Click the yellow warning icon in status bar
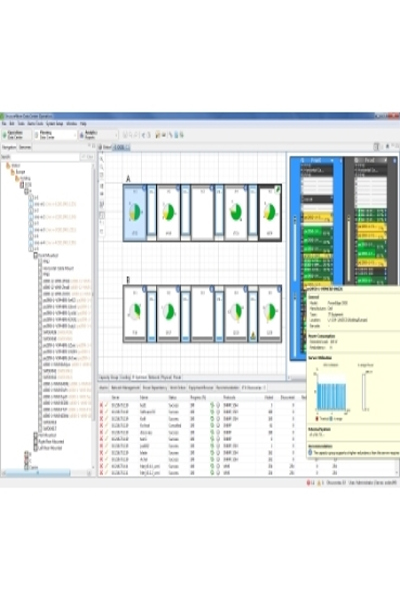Image resolution: width=400 pixels, height=600 pixels. pyautogui.click(x=318, y=483)
